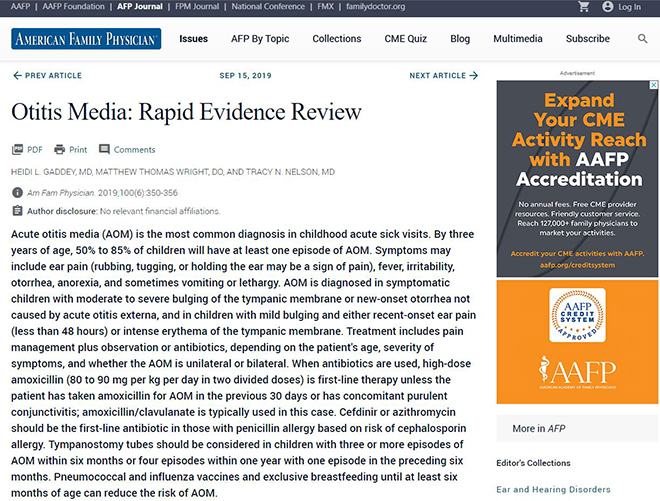
Task: Go to the PREV ARTICLE link
Action: 53,75
